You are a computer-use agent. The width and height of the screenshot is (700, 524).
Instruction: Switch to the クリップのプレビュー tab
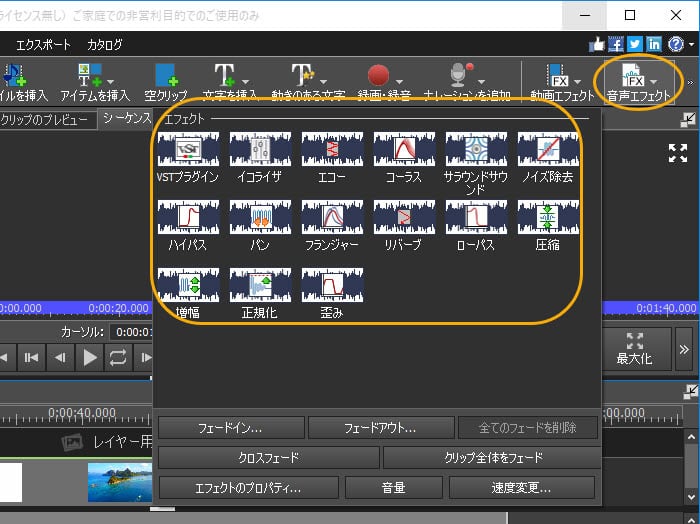(46, 119)
